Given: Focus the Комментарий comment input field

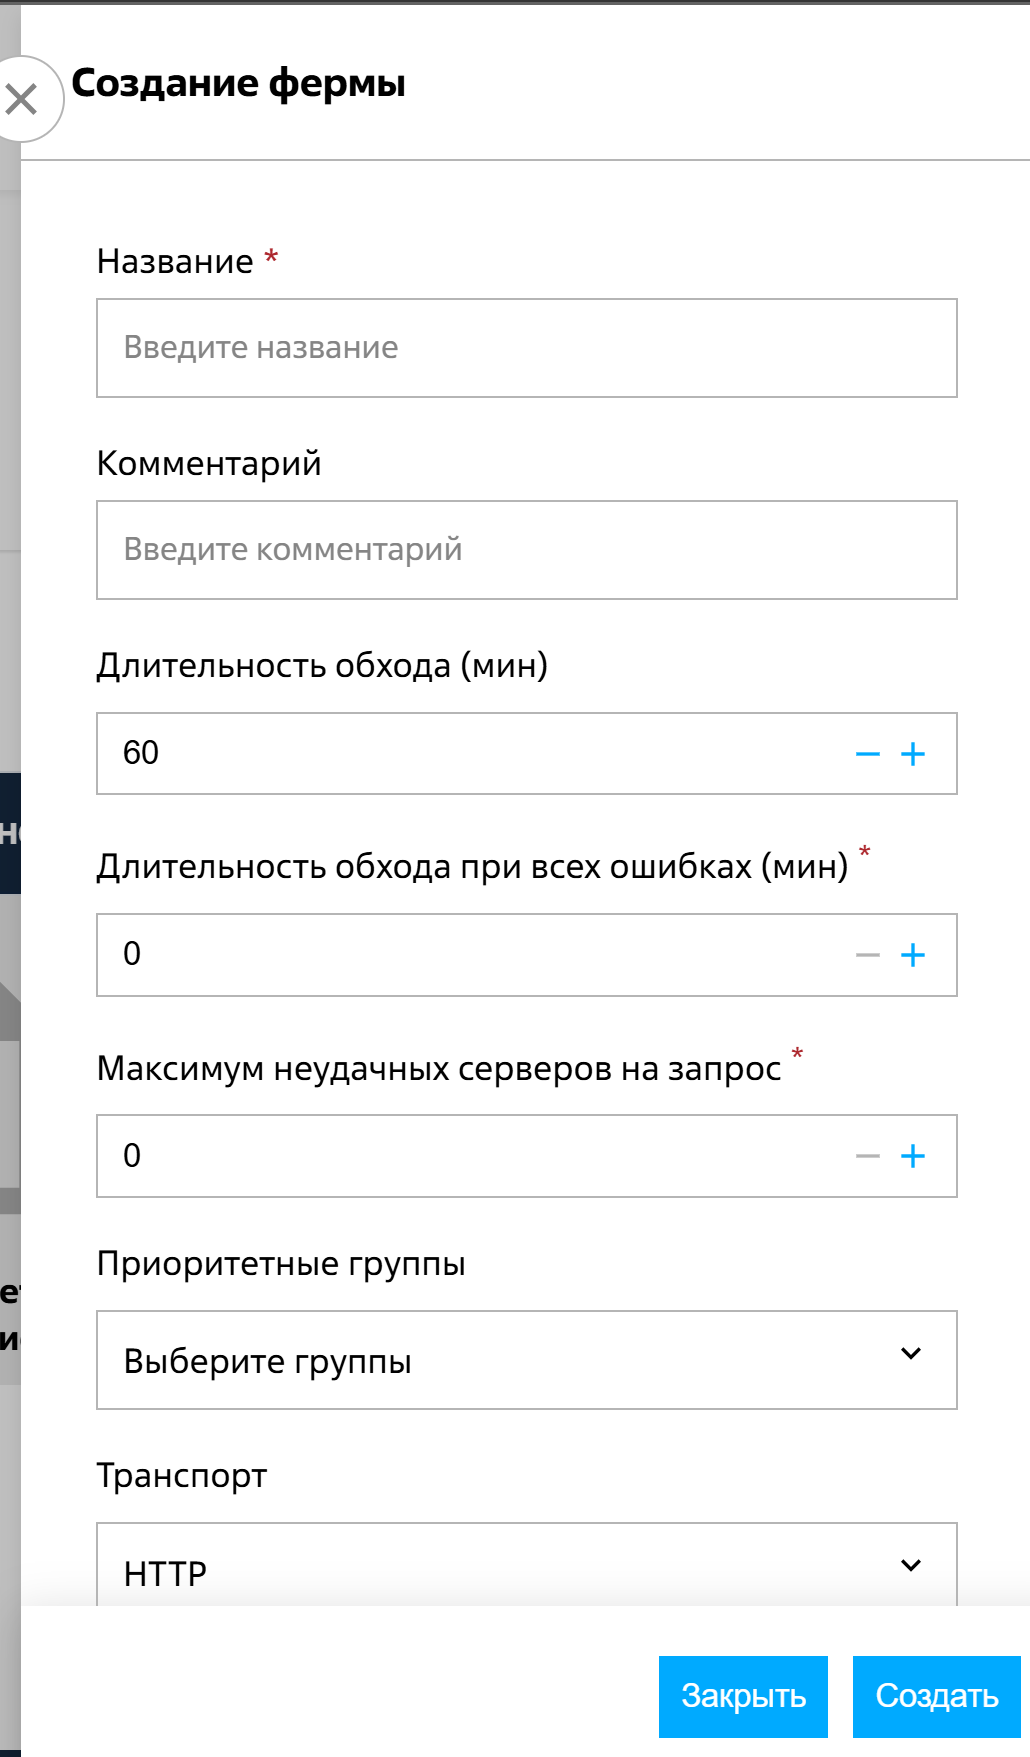Looking at the screenshot, I should click(526, 550).
